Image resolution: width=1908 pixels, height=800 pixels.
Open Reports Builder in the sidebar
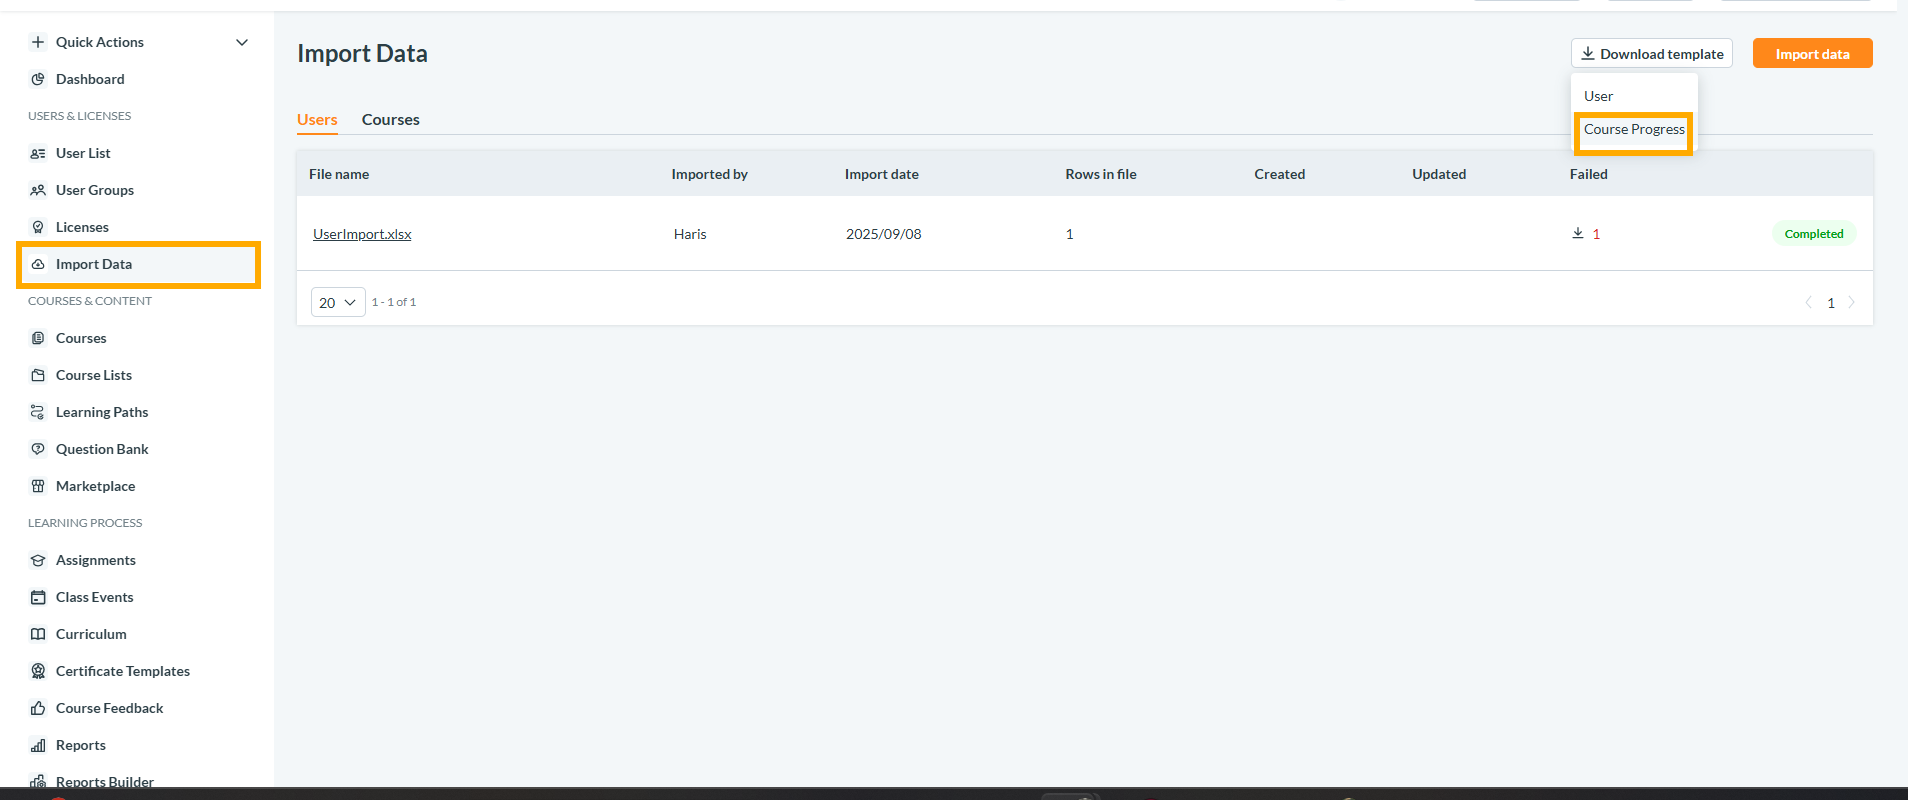pyautogui.click(x=105, y=781)
